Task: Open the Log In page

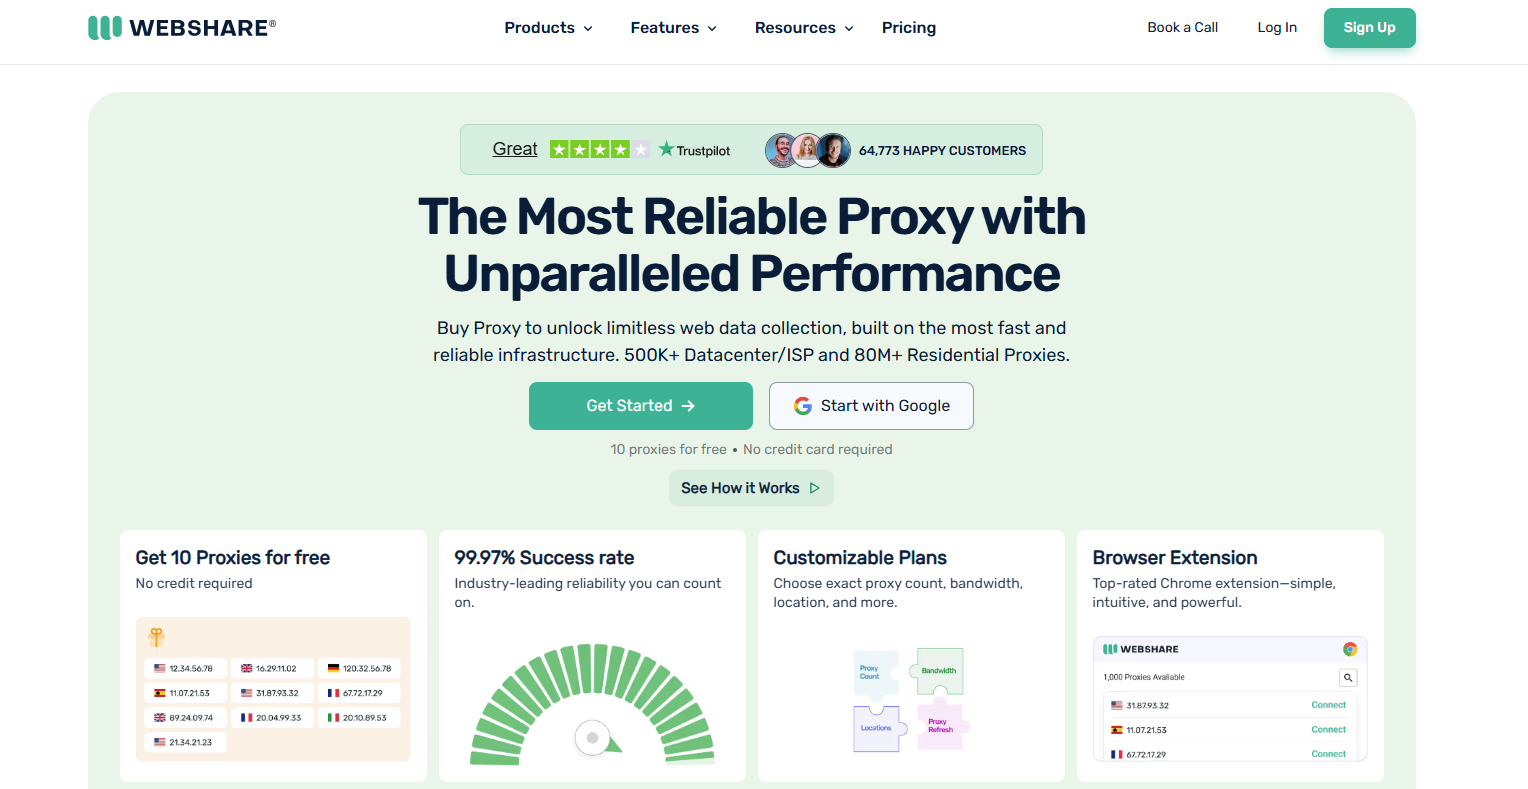Action: (x=1277, y=28)
